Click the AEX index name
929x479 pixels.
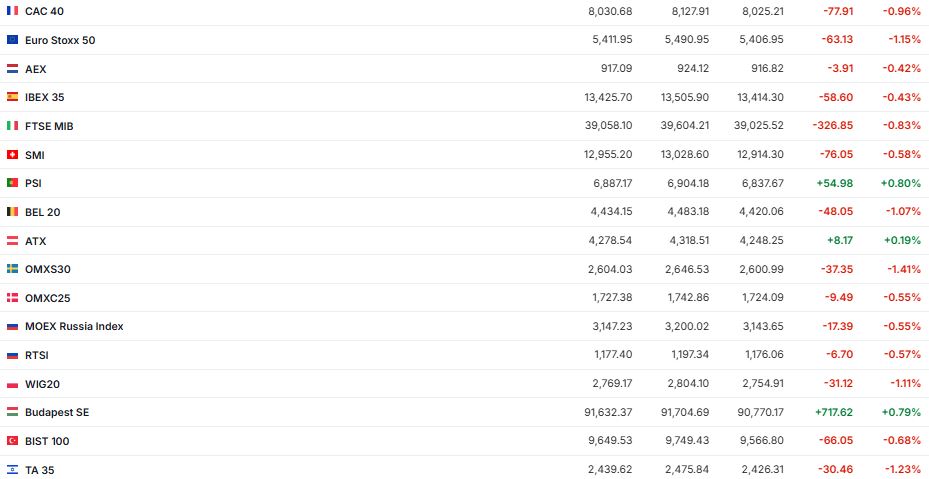(36, 69)
